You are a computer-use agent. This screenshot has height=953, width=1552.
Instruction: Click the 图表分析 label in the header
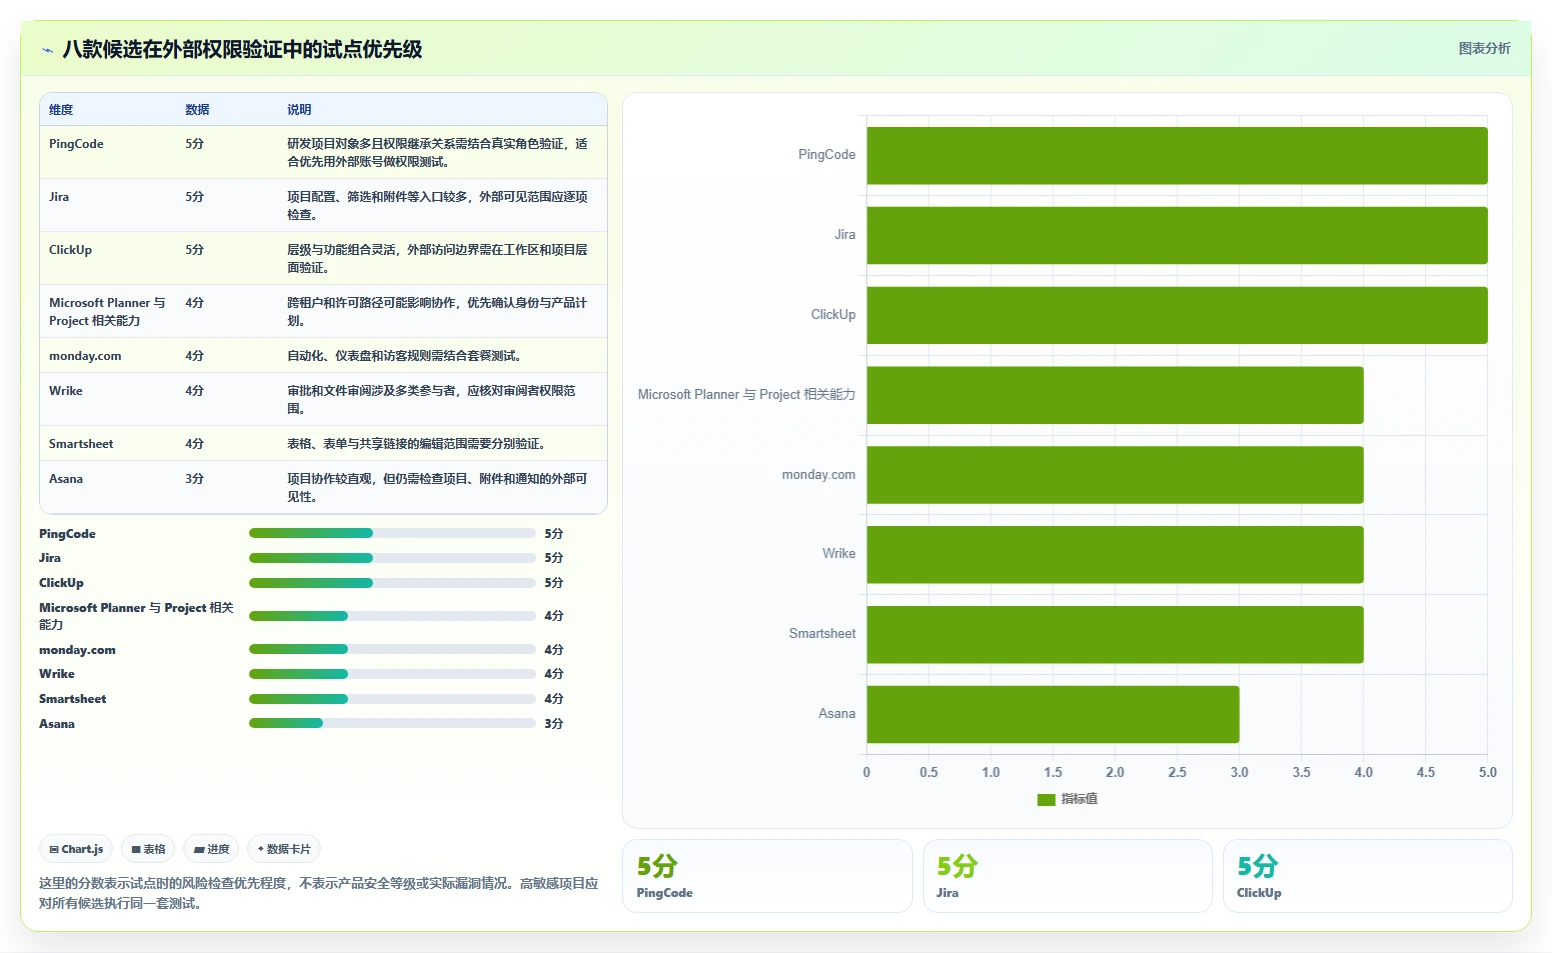pos(1484,48)
